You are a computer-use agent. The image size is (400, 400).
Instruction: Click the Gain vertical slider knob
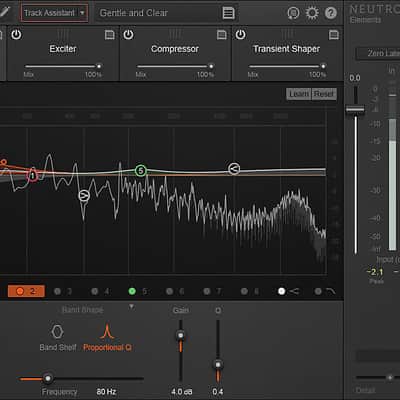pyautogui.click(x=181, y=335)
